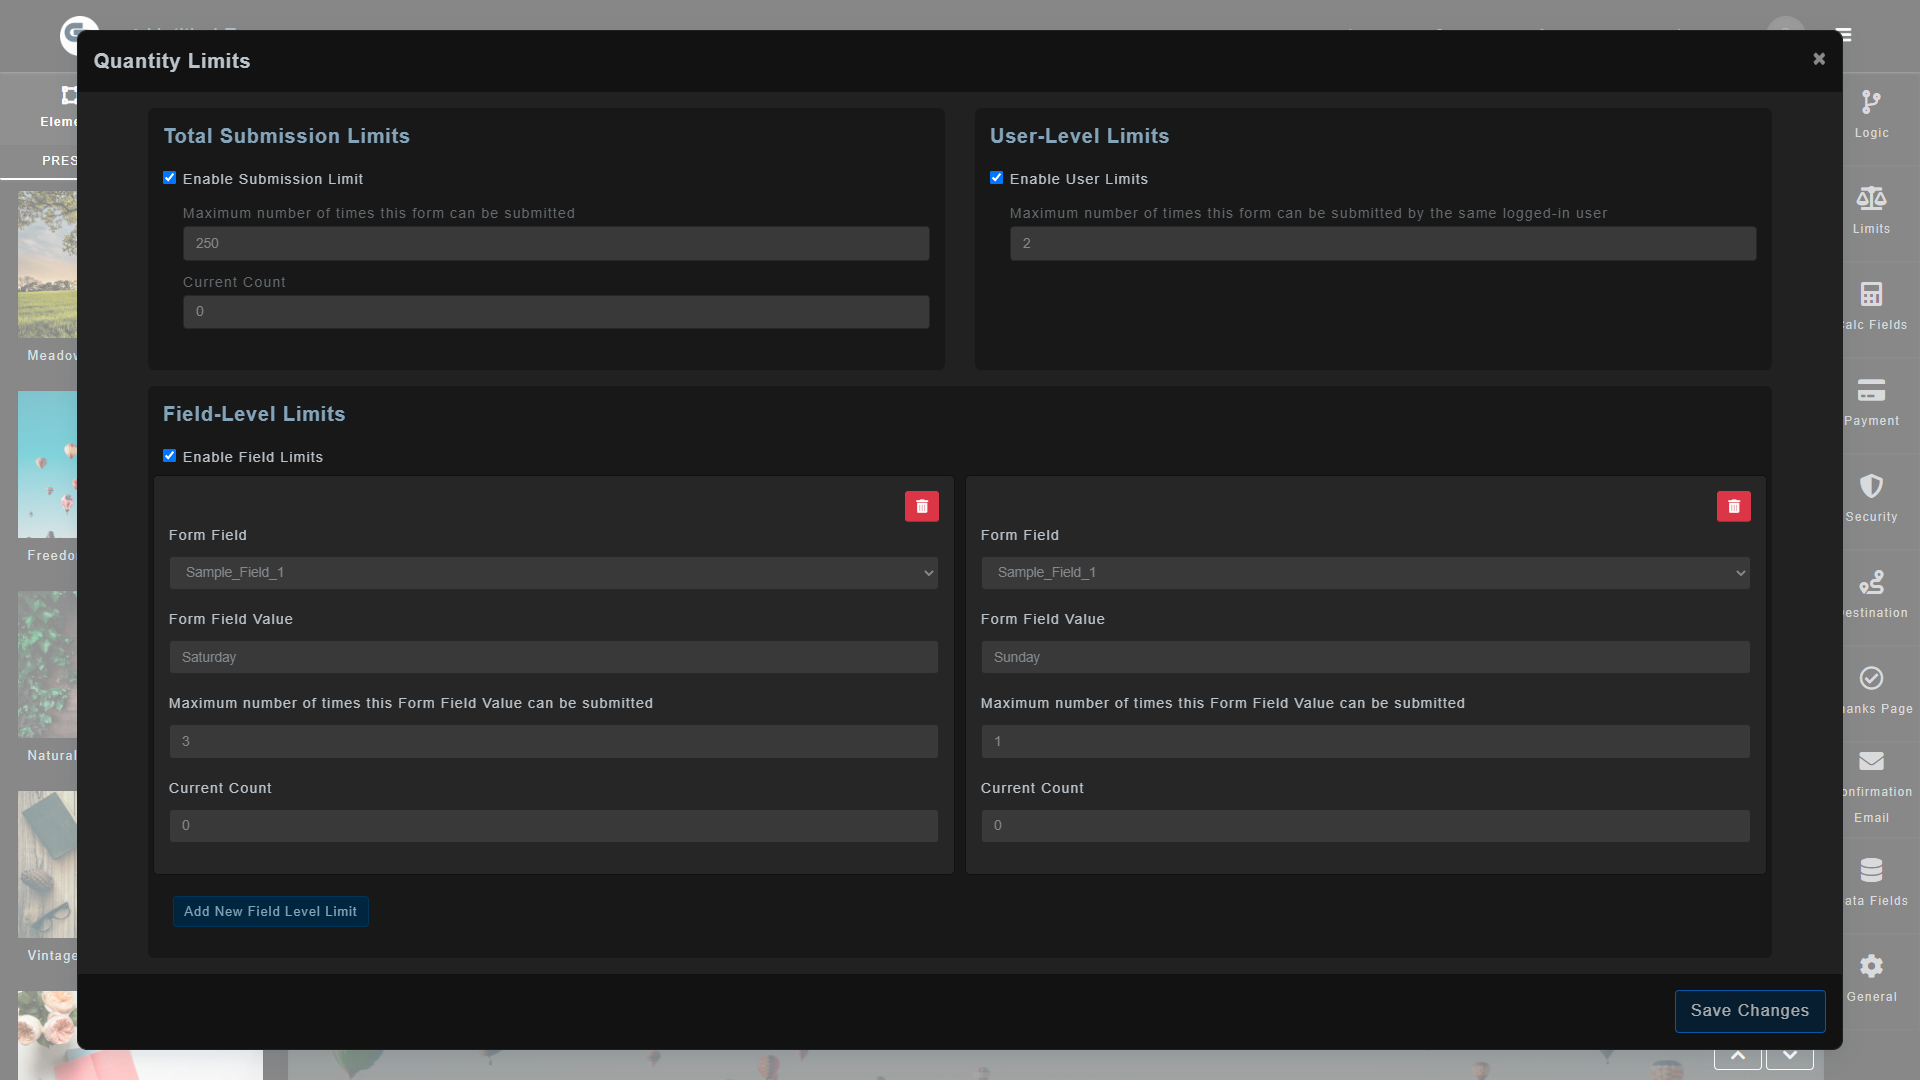Toggle Enable User Limits checkbox
Viewport: 1920px width, 1080px height.
996,178
